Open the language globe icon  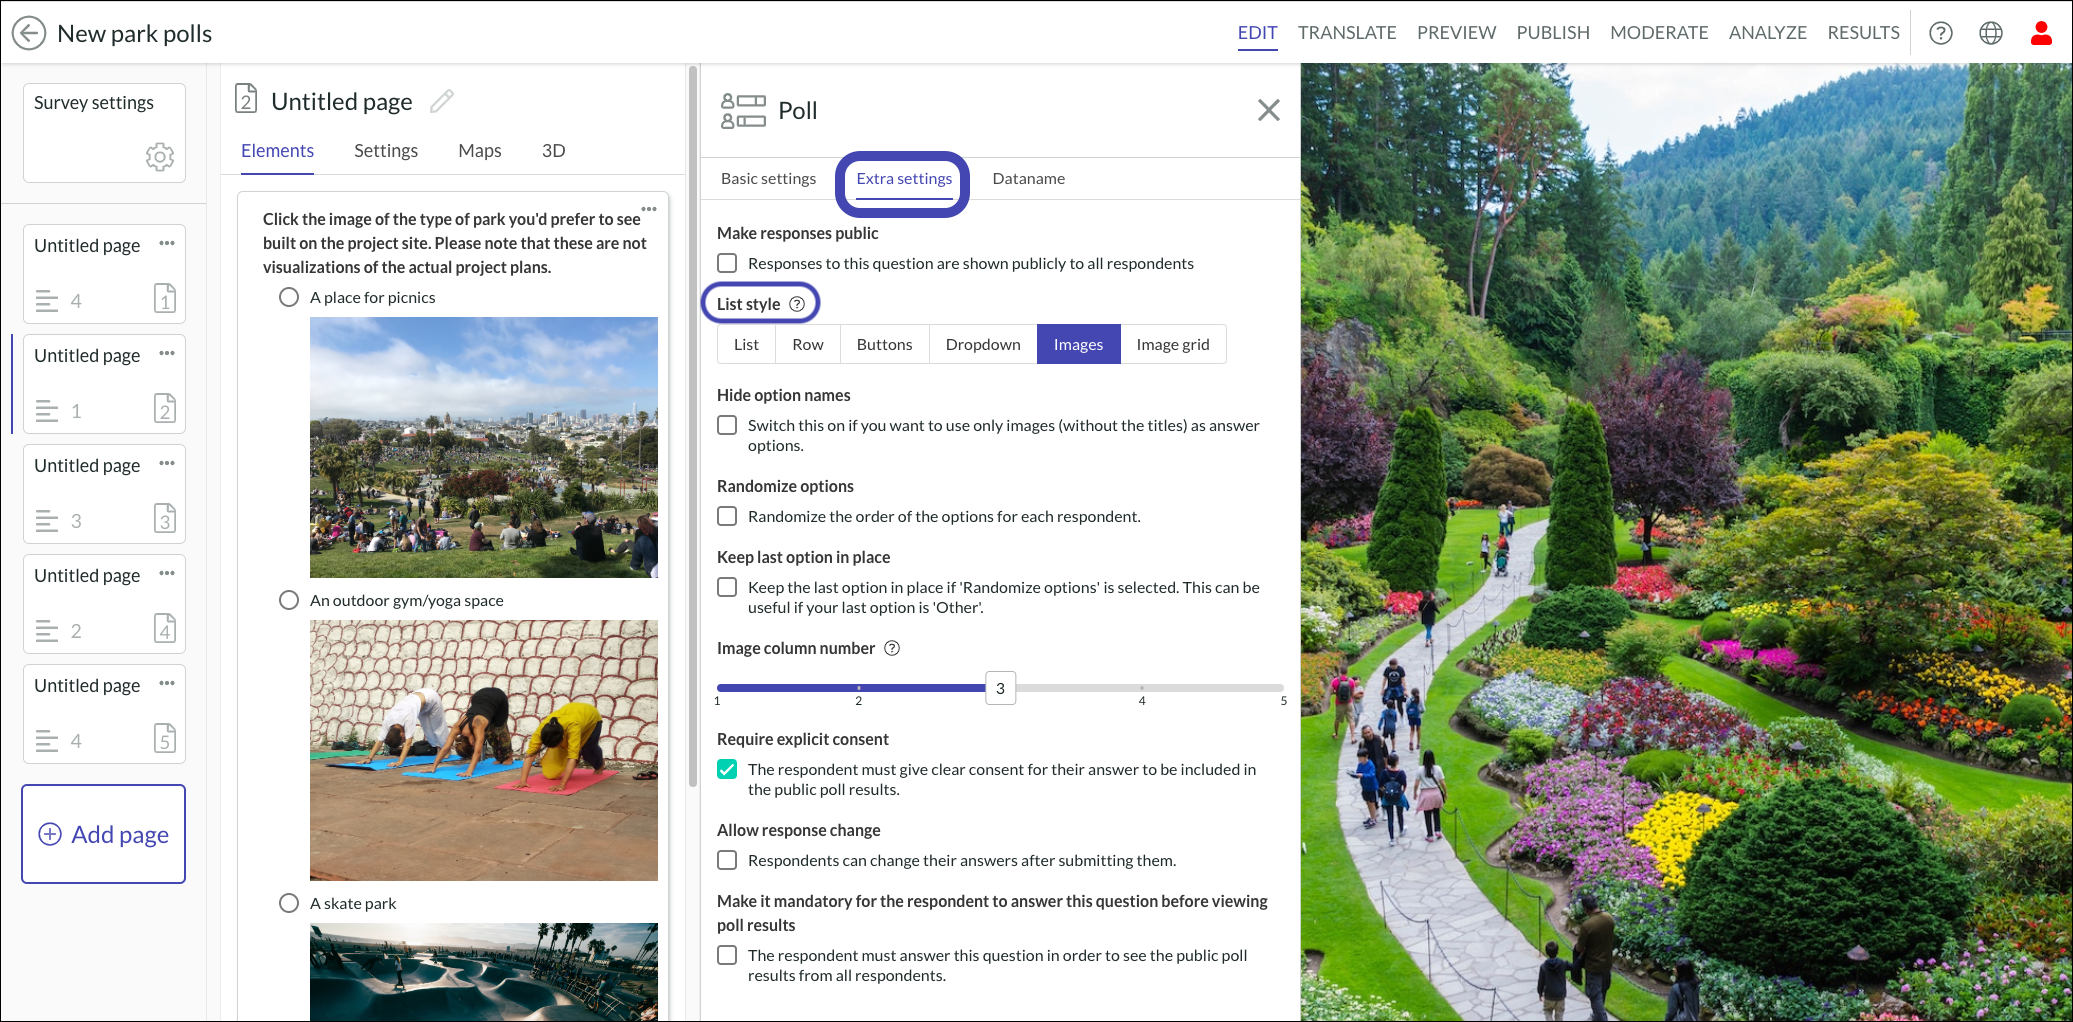(1991, 33)
